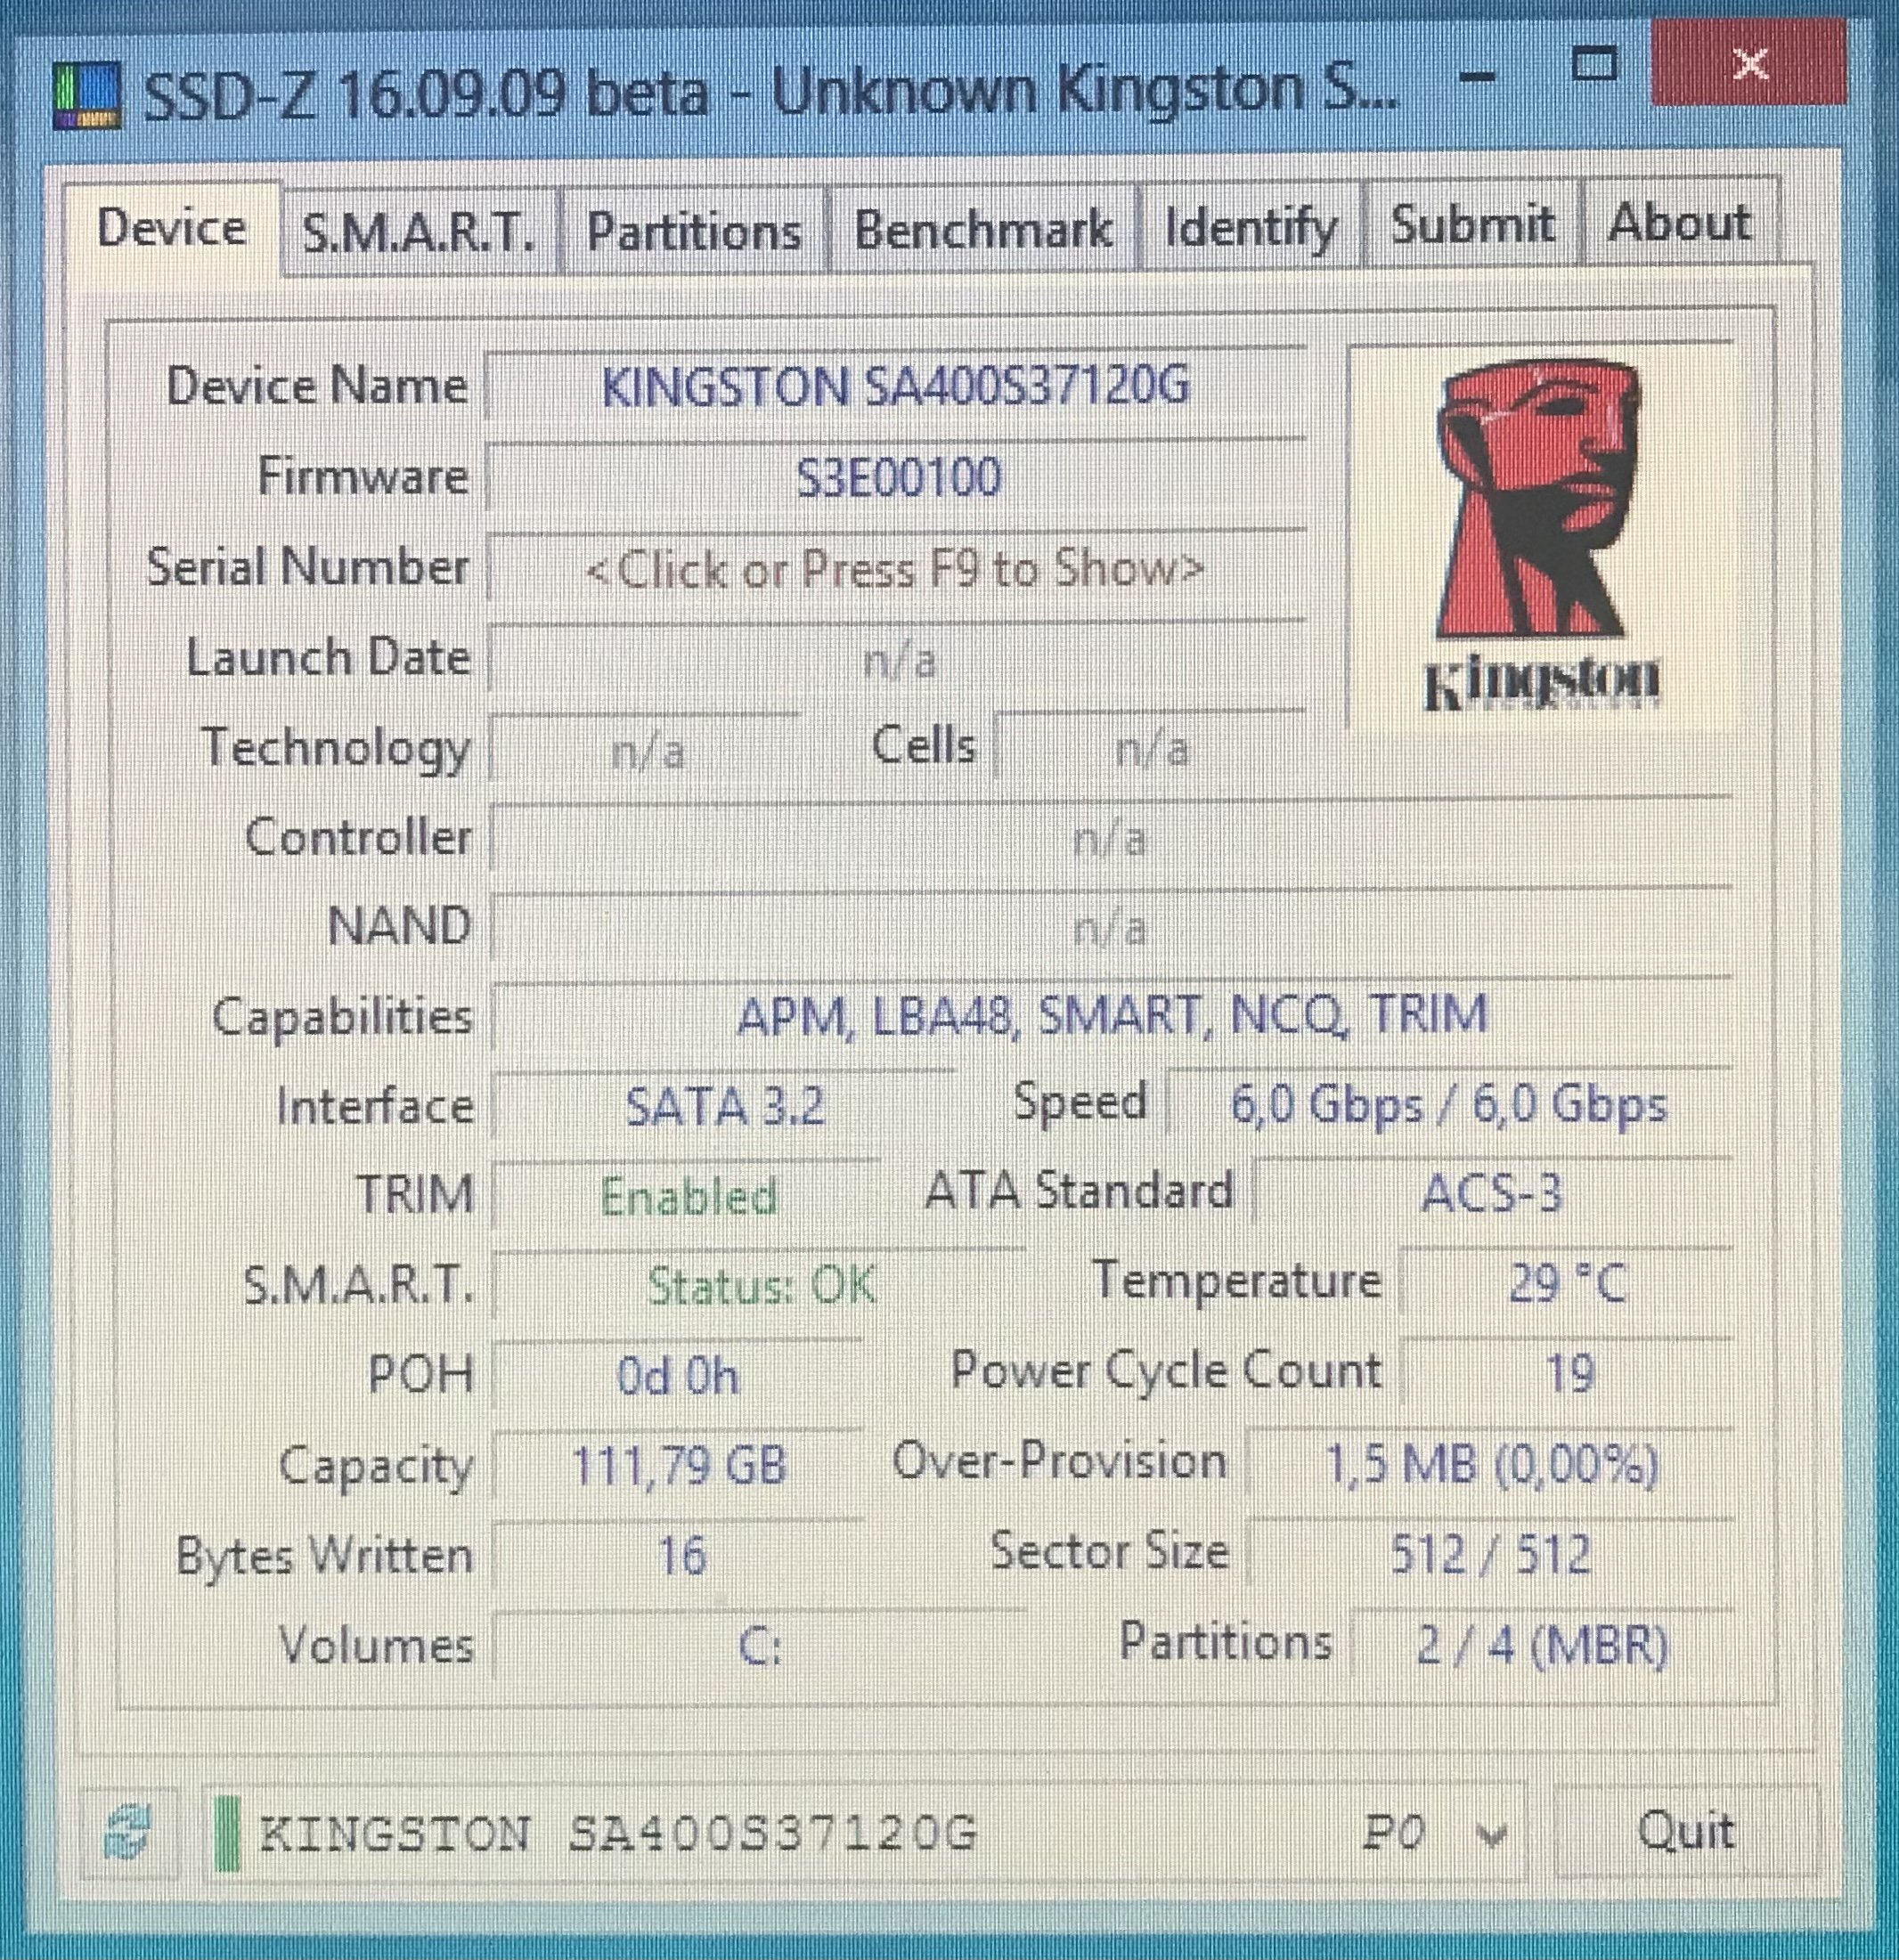Click the Capabilities field text
1899x1960 pixels.
(x=1111, y=1016)
